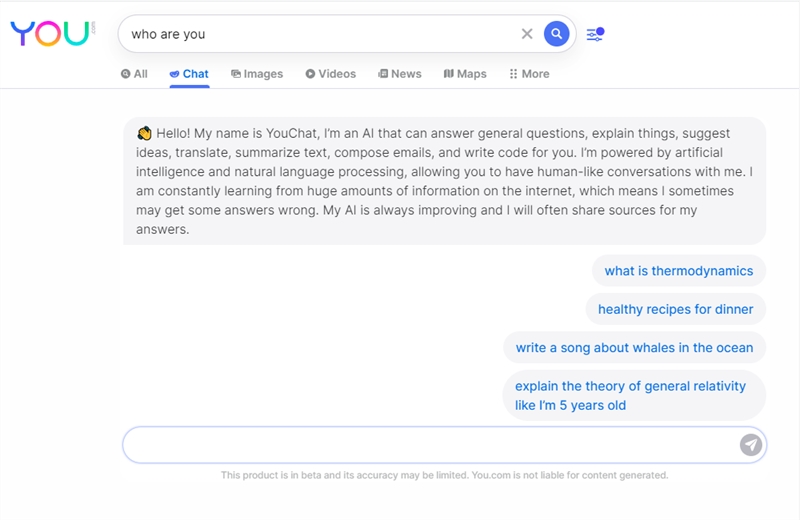Click the YouChat greeting message bubble
This screenshot has width=800, height=520.
point(444,181)
